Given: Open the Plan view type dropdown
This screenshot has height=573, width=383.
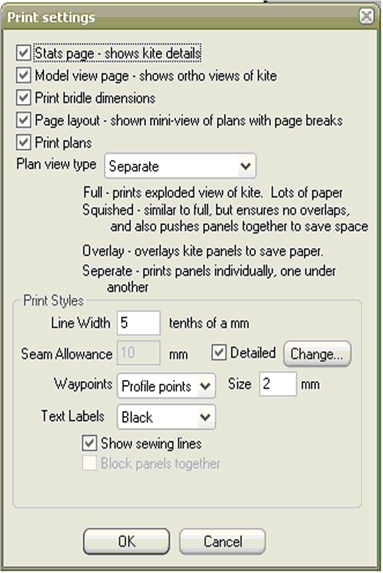Looking at the screenshot, I should pos(180,166).
